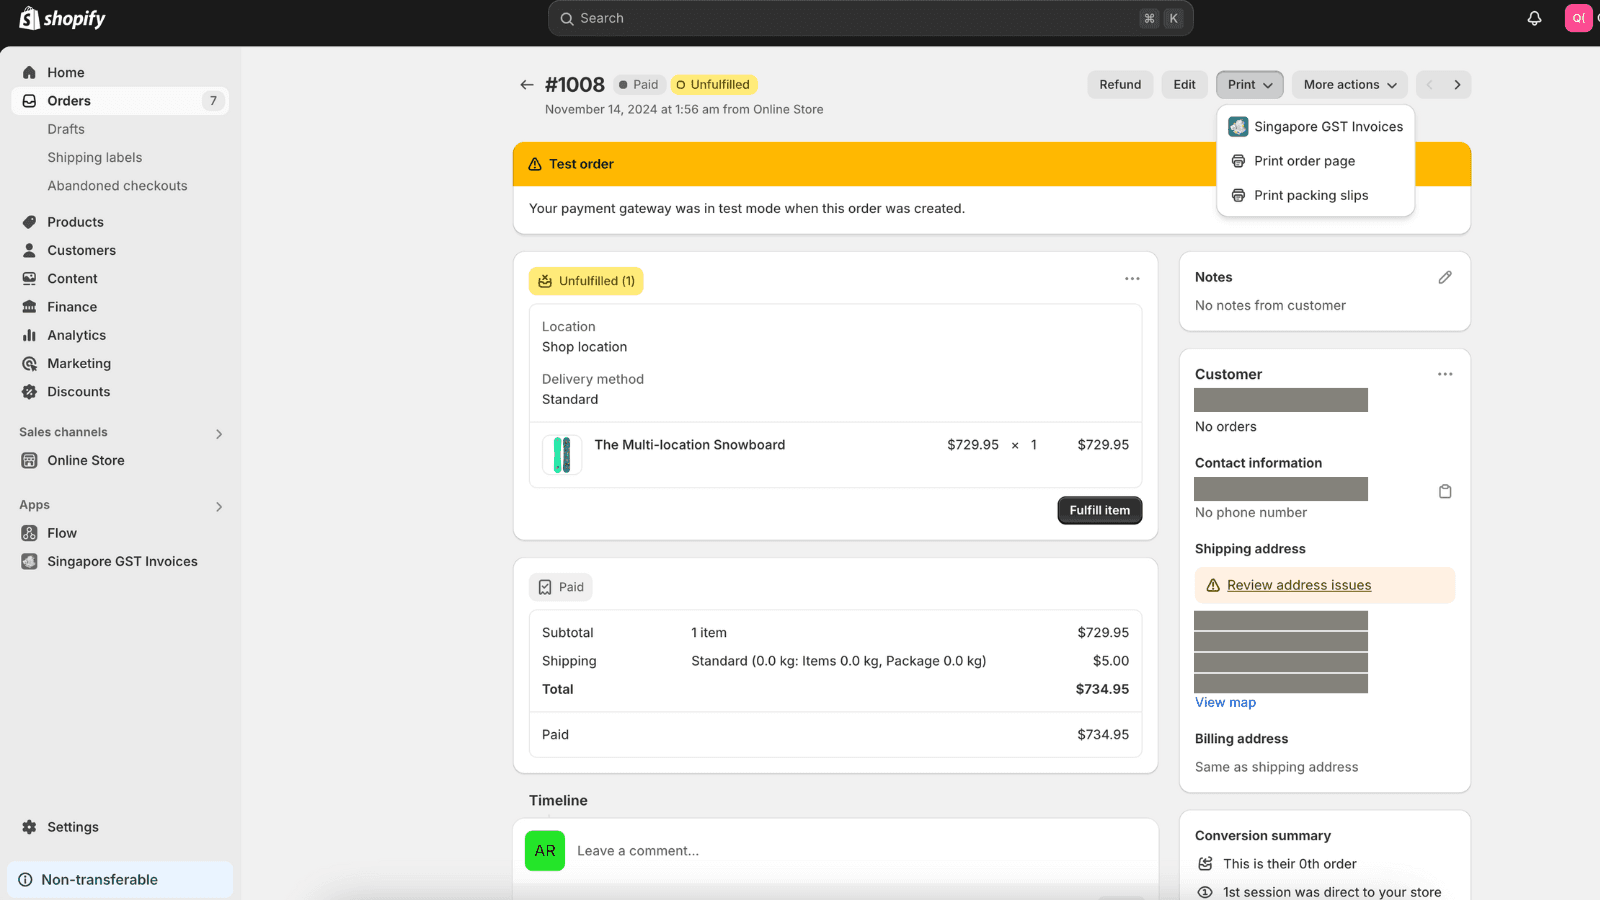The width and height of the screenshot is (1600, 900).
Task: Click the notifications bell icon
Action: click(x=1534, y=18)
